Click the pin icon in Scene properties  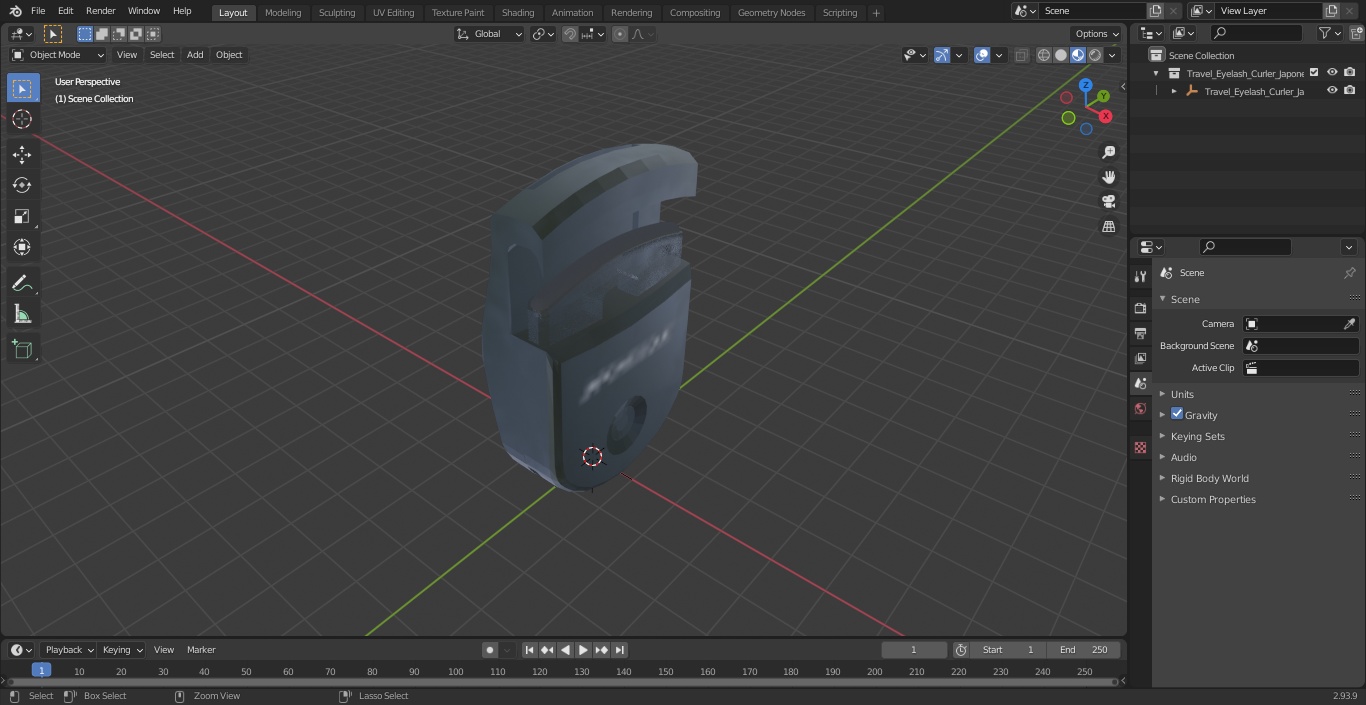(x=1349, y=273)
